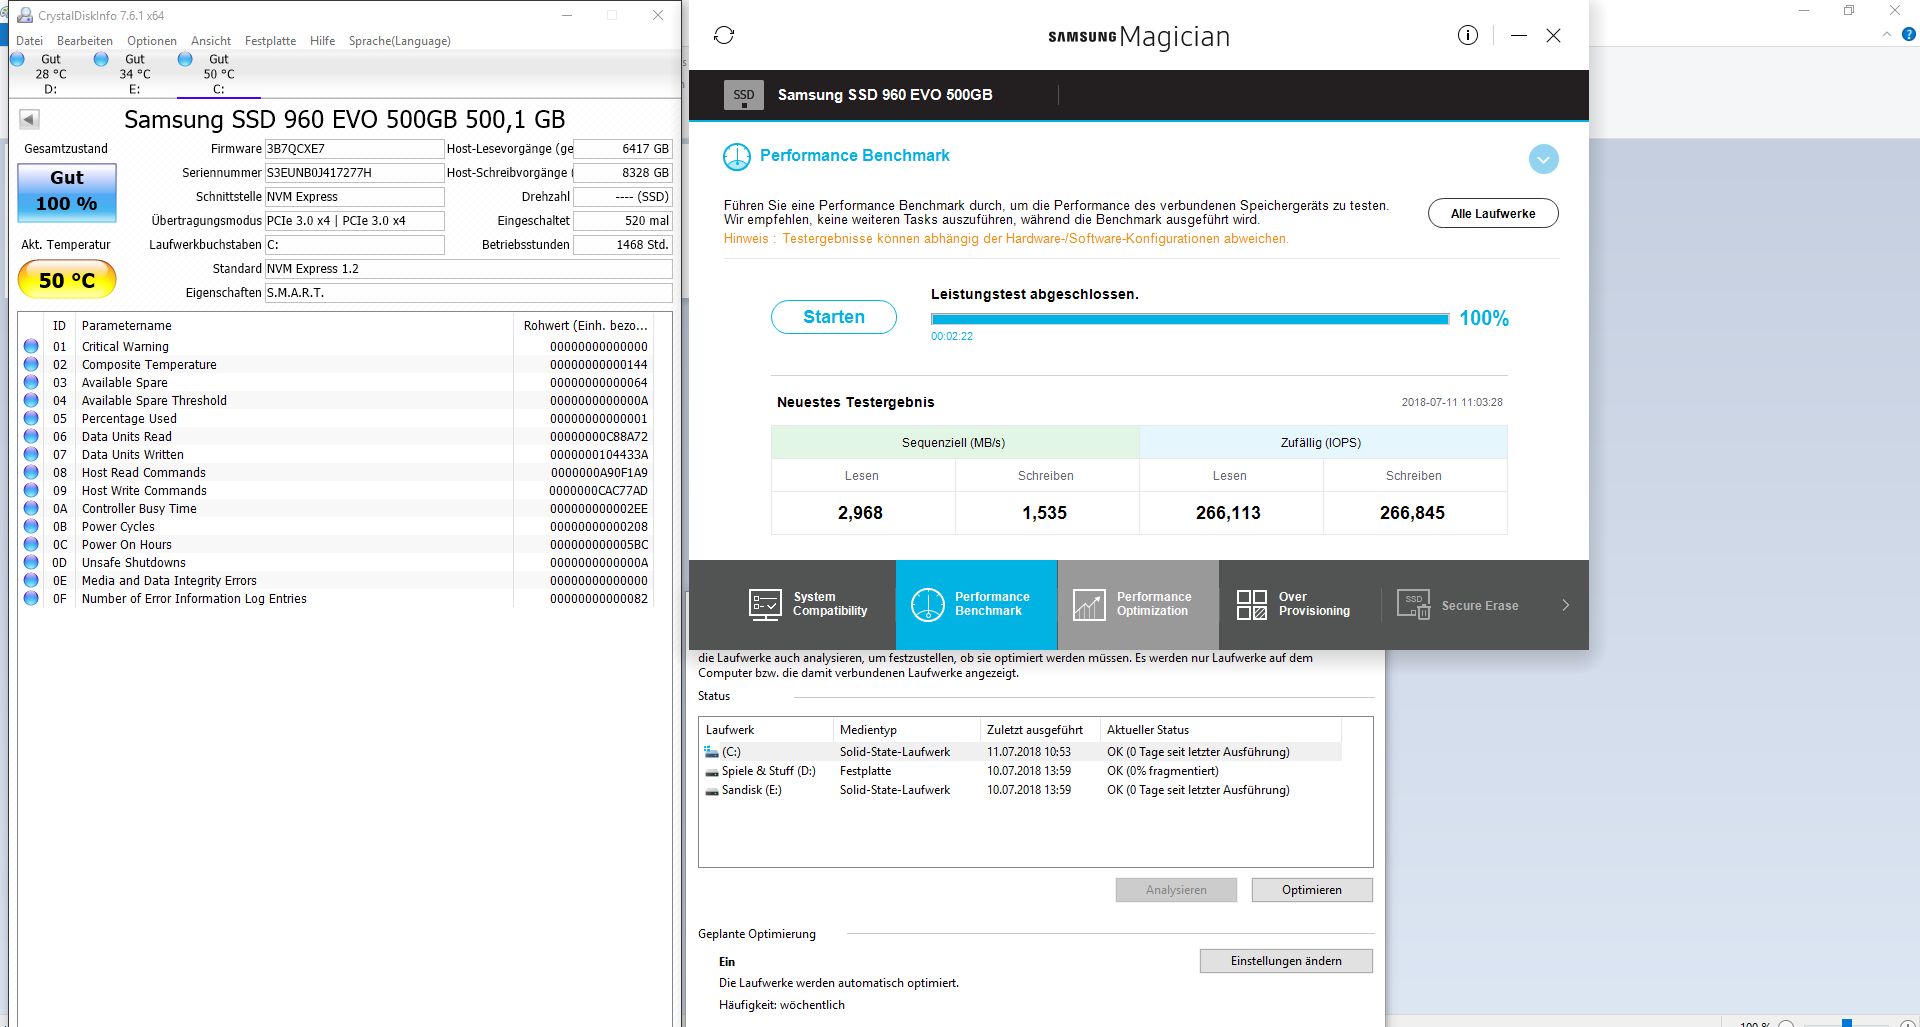The width and height of the screenshot is (1920, 1027).
Task: Click the Firmware field 3B7QCXE7
Action: point(354,149)
